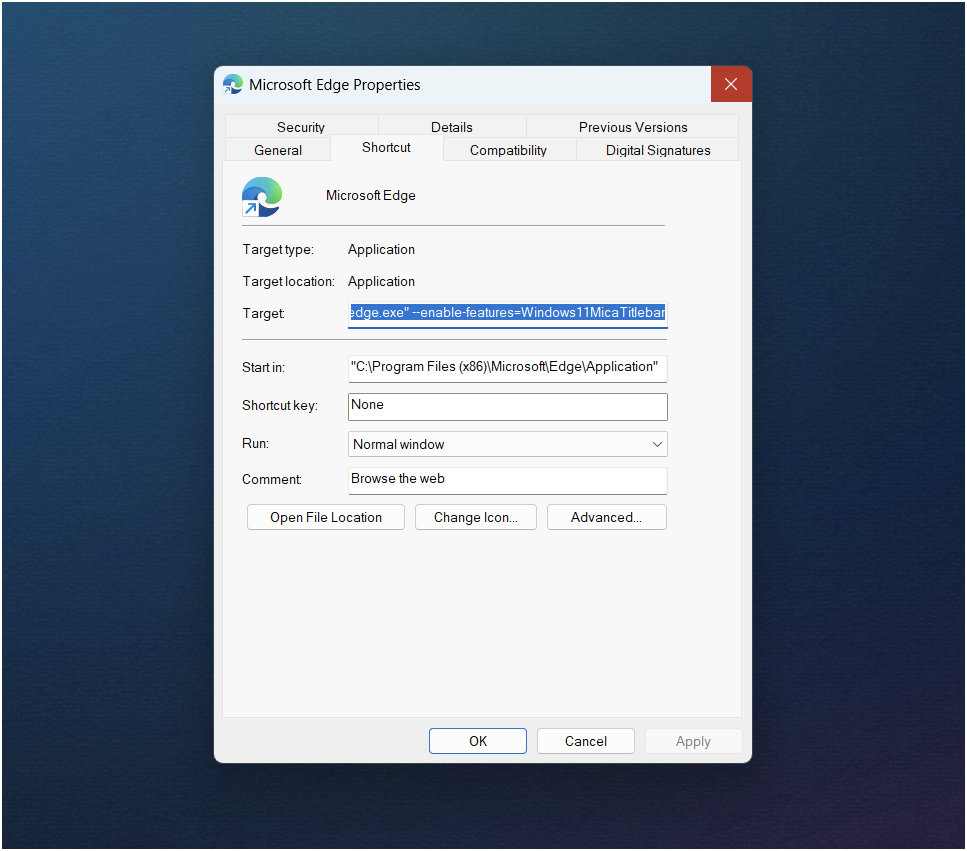The height and width of the screenshot is (851, 967).
Task: Open the Previous Versions tab
Action: tap(633, 126)
